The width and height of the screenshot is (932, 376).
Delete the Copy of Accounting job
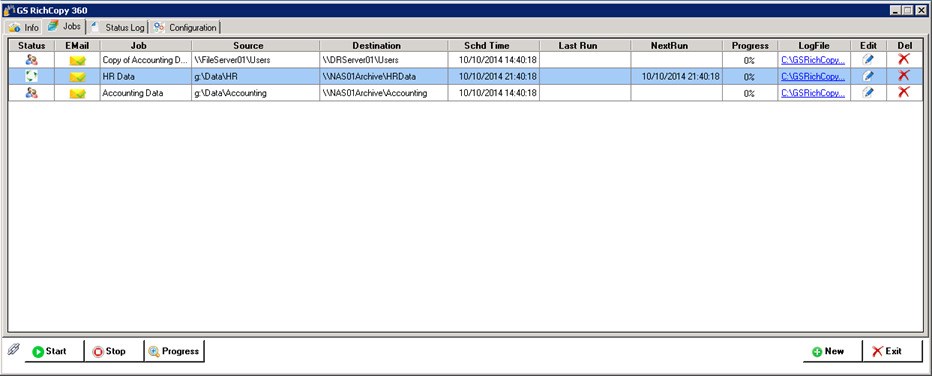click(903, 59)
